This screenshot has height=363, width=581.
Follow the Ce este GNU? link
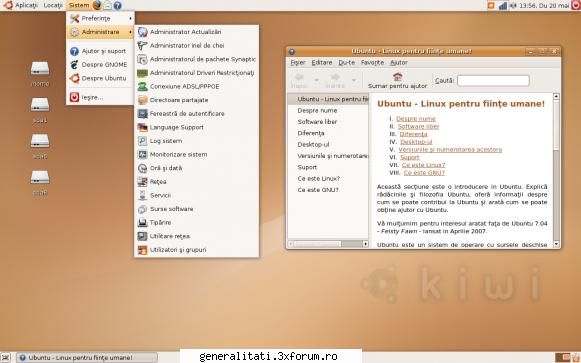click(x=424, y=173)
